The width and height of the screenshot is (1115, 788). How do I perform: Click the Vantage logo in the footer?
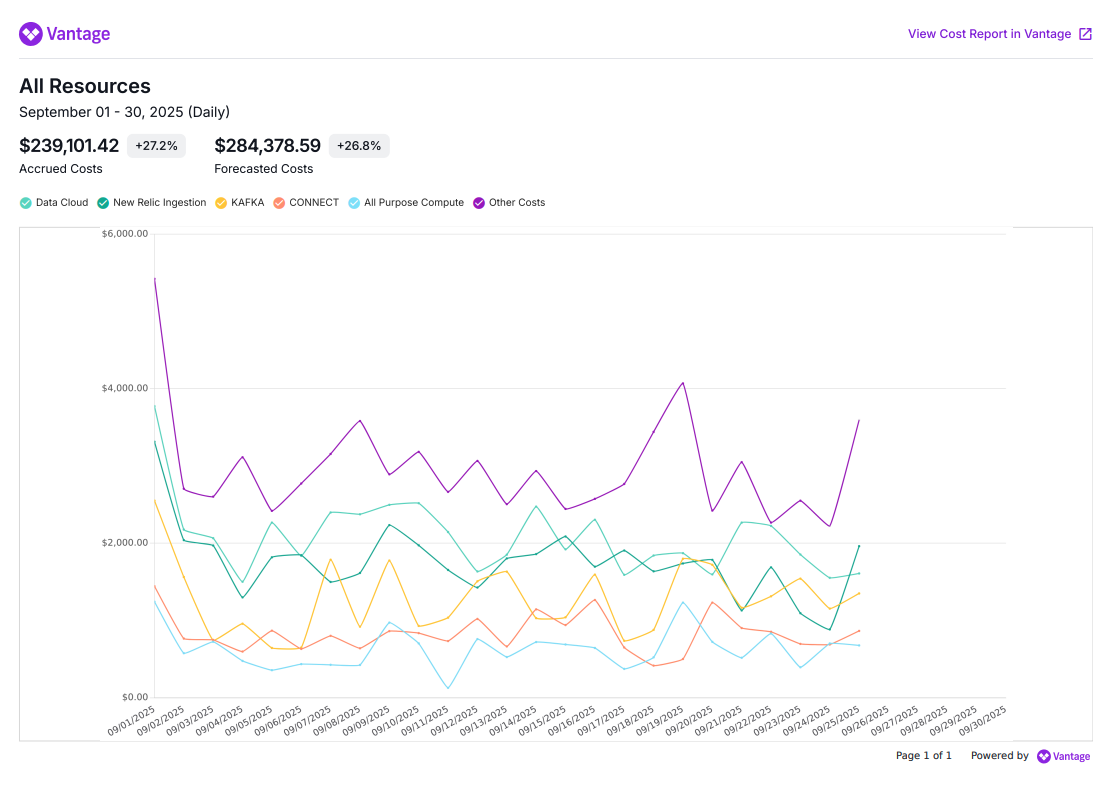point(1064,756)
